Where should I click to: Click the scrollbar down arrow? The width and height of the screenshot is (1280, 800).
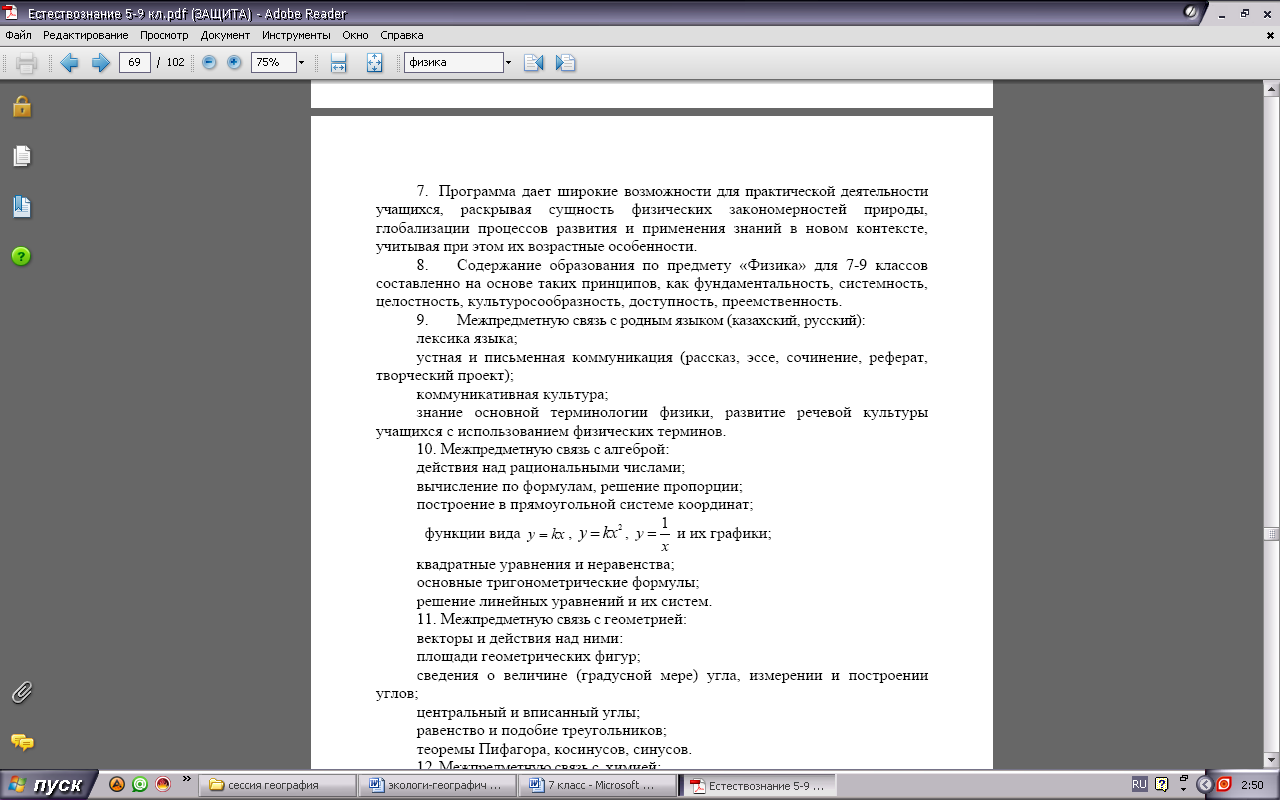tap(1271, 761)
